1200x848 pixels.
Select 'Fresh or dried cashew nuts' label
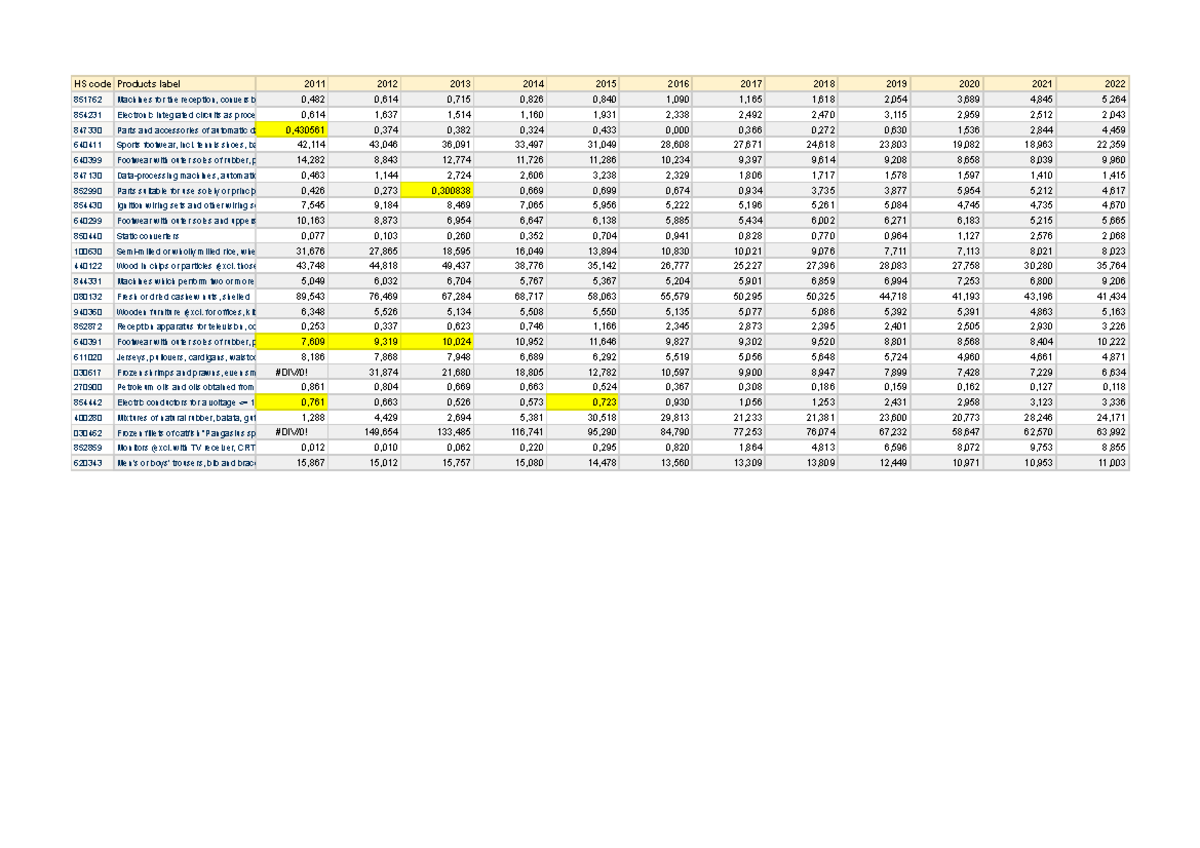pos(185,295)
